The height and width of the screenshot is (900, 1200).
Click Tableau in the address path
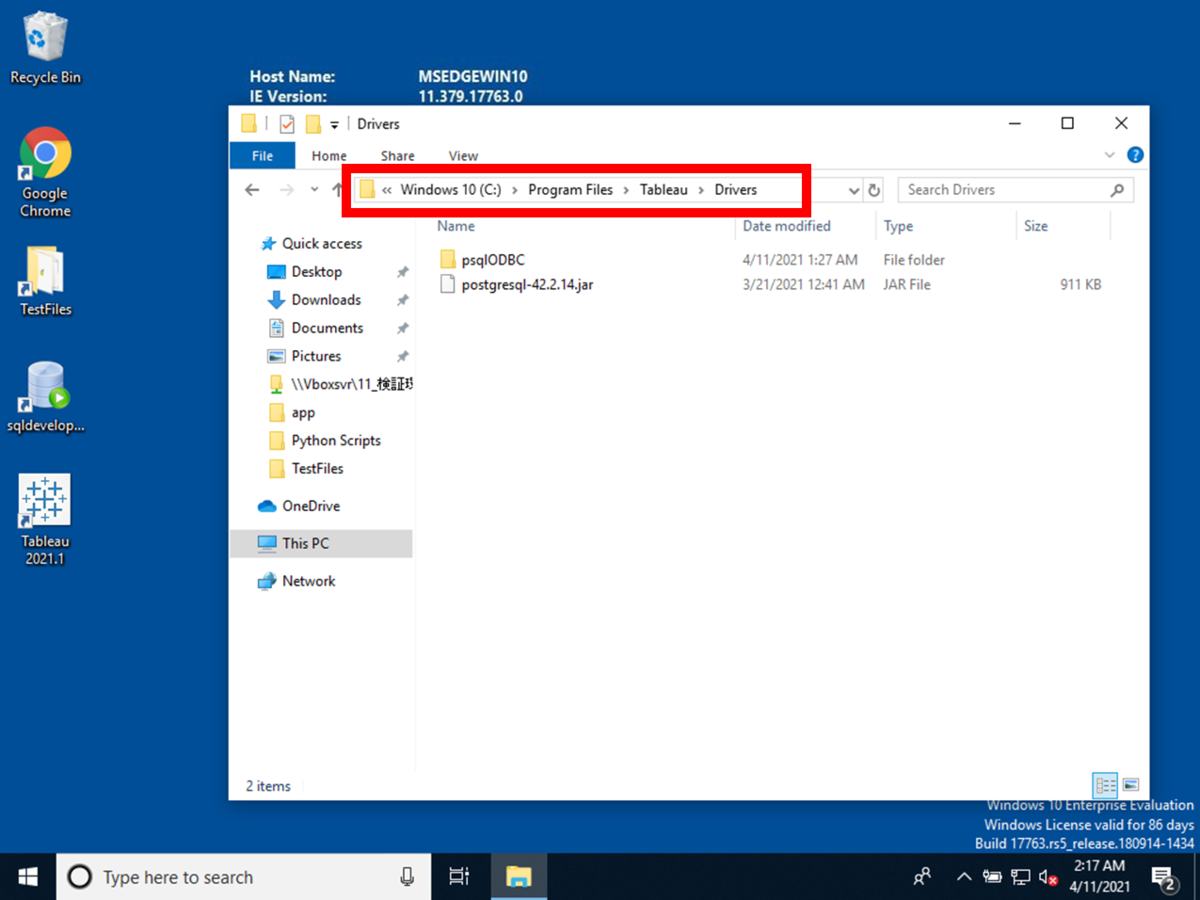[x=664, y=190]
